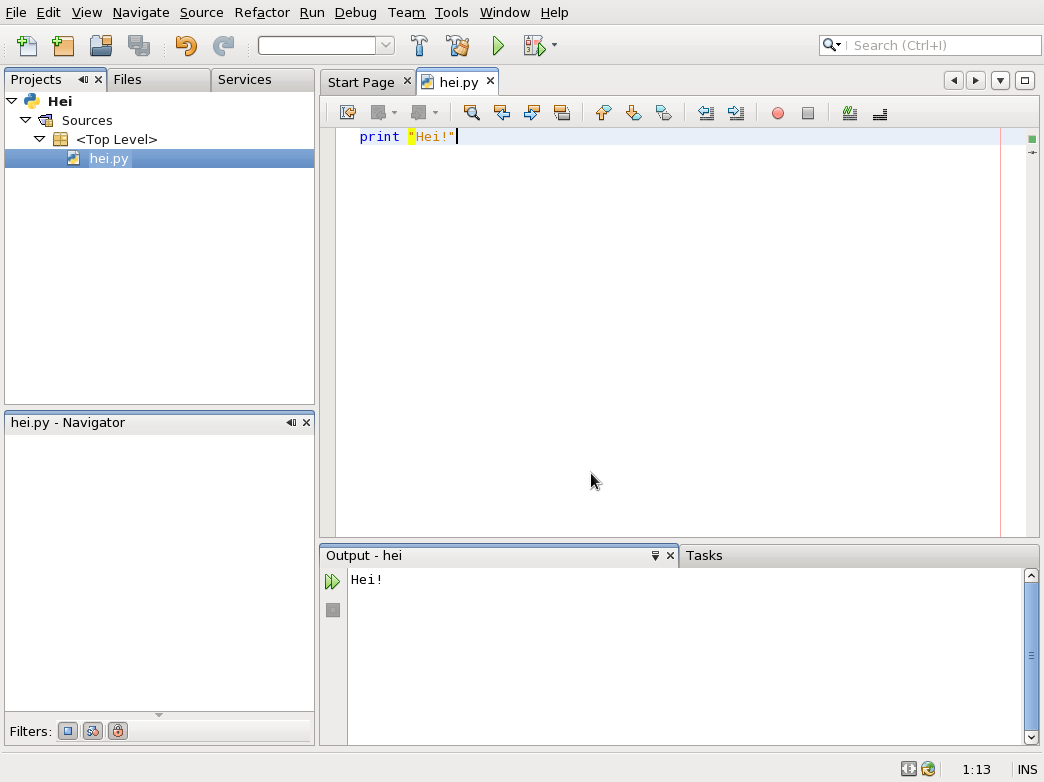Start Macro Recording red circle
The height and width of the screenshot is (782, 1044).
[778, 113]
